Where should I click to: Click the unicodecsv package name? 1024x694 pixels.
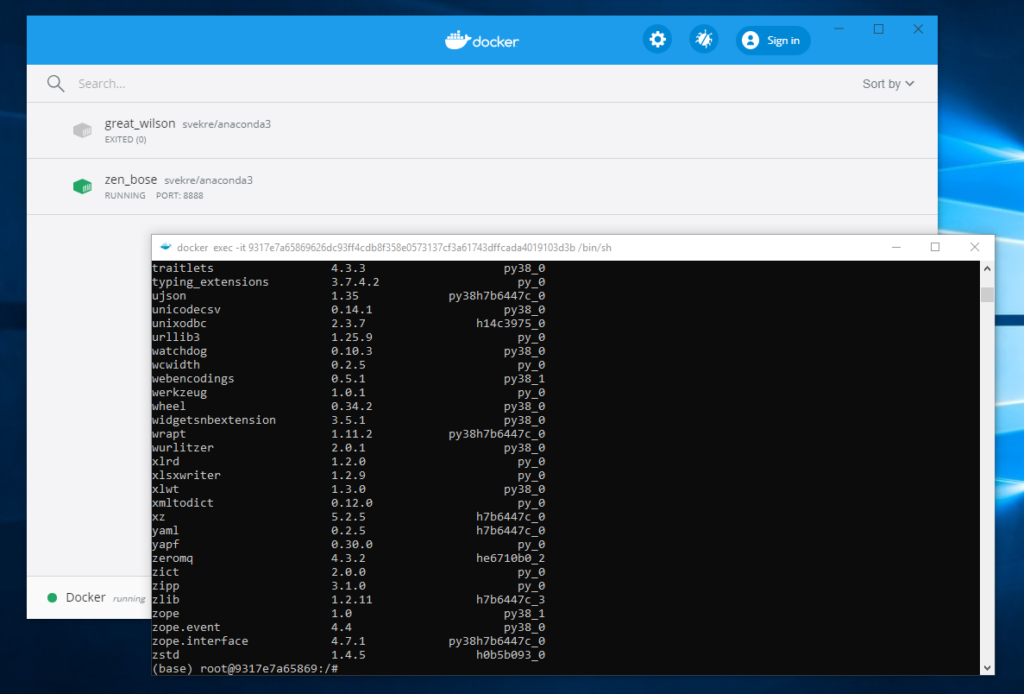(x=186, y=309)
